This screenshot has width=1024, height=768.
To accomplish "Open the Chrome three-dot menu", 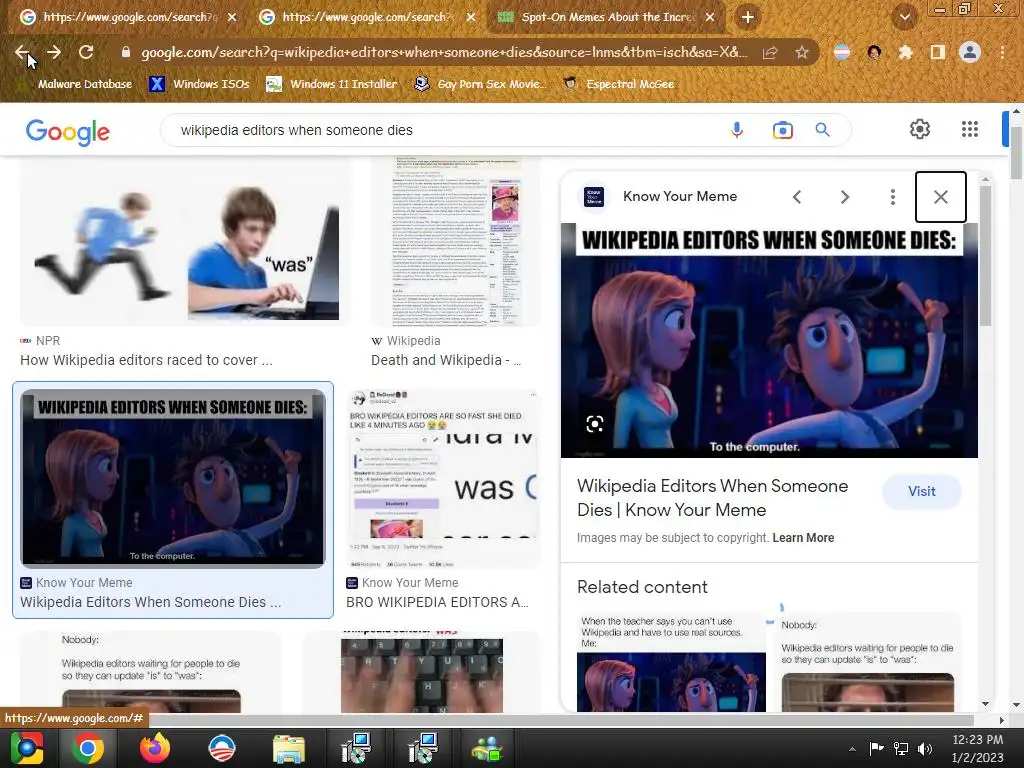I will pos(1002,52).
